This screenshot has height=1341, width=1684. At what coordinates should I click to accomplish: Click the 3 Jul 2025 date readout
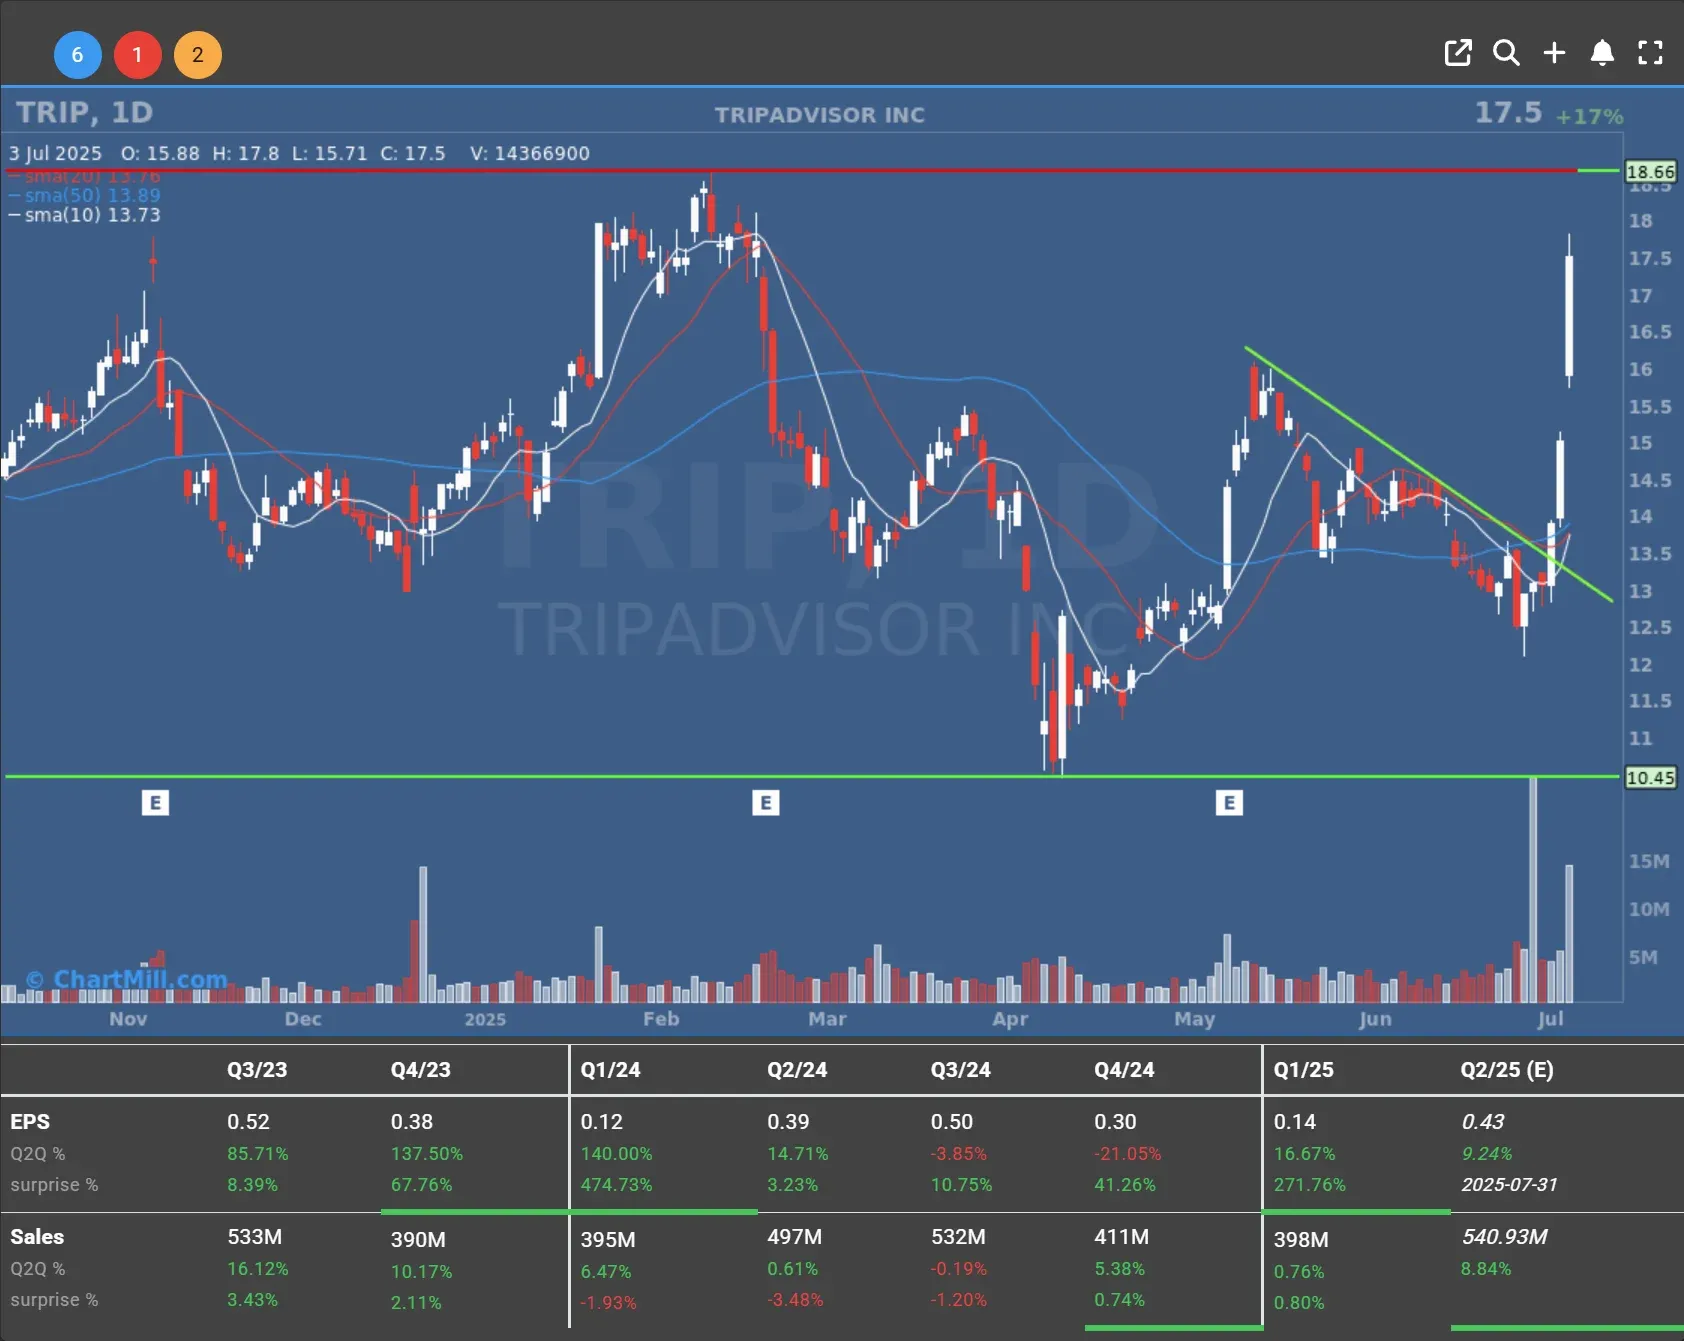pyautogui.click(x=56, y=153)
